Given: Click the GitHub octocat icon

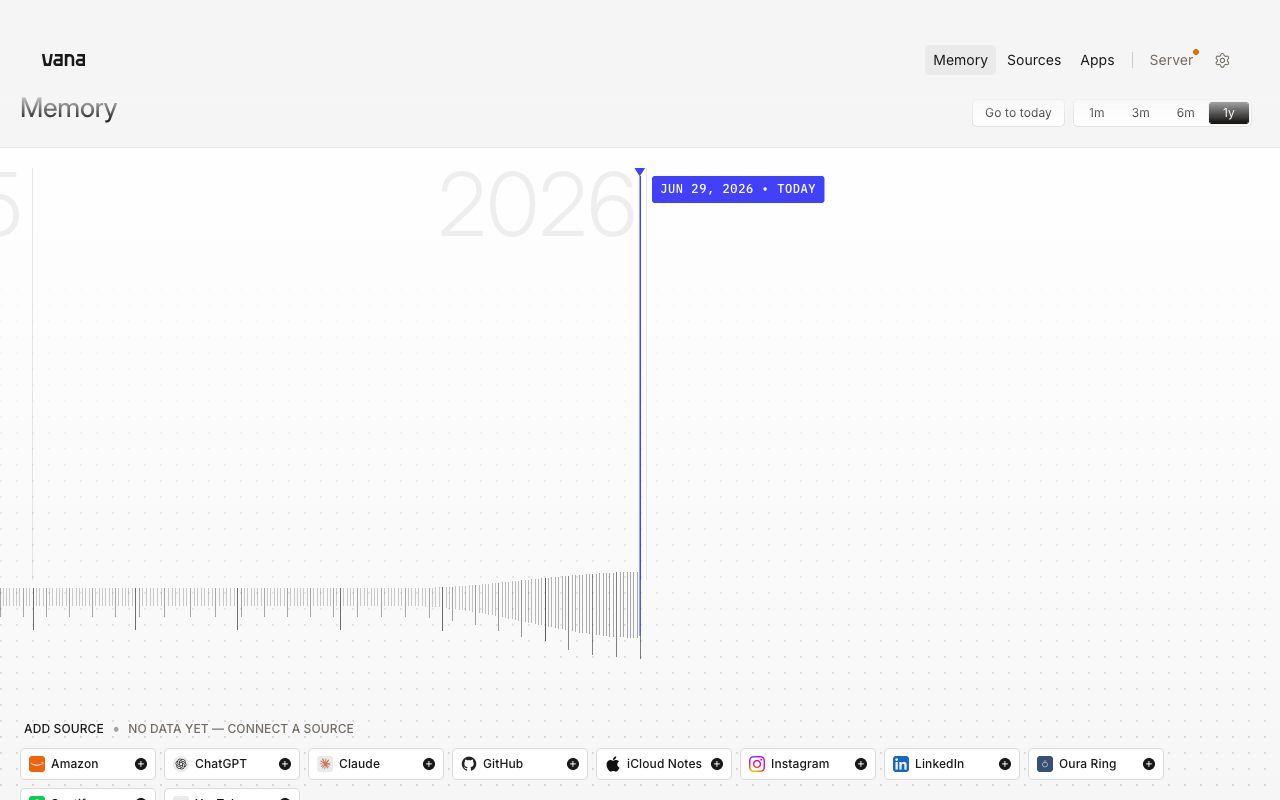Looking at the screenshot, I should (469, 764).
